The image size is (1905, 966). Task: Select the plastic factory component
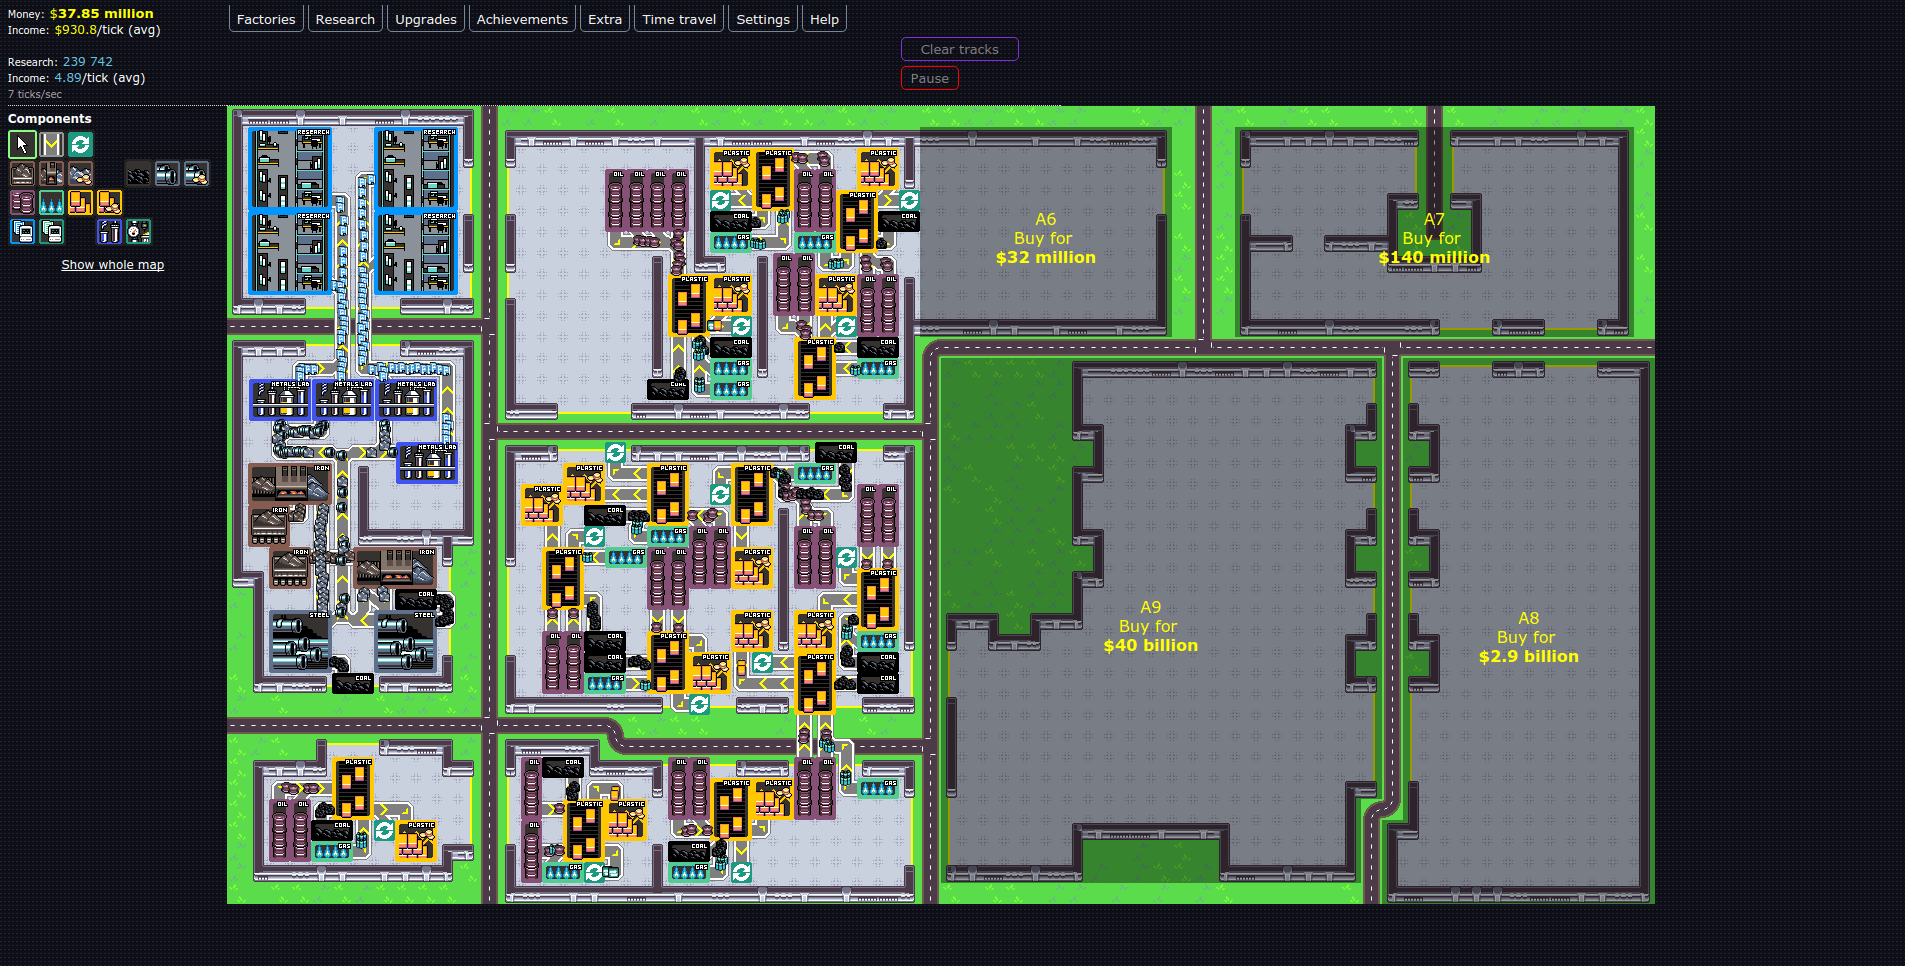[80, 201]
